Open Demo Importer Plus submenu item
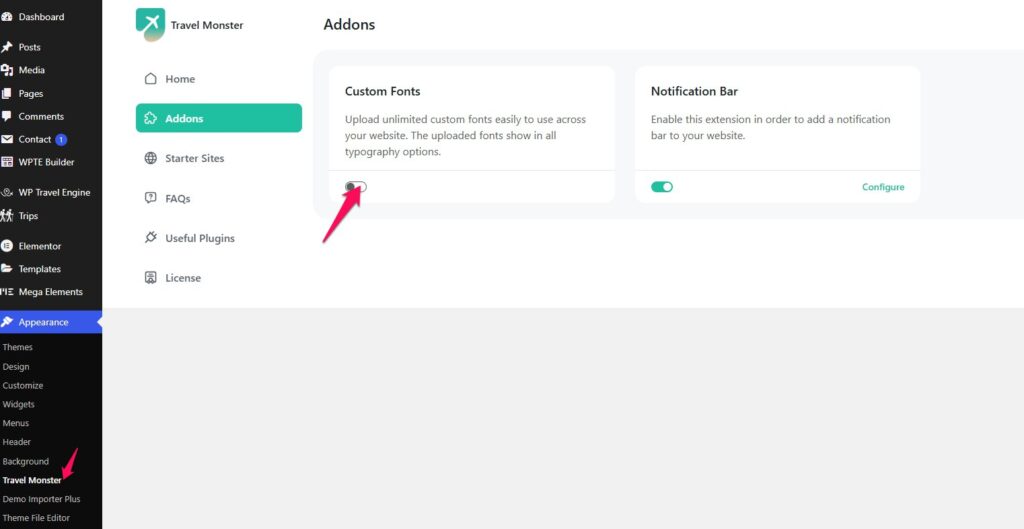The height and width of the screenshot is (529, 1024). pos(41,499)
